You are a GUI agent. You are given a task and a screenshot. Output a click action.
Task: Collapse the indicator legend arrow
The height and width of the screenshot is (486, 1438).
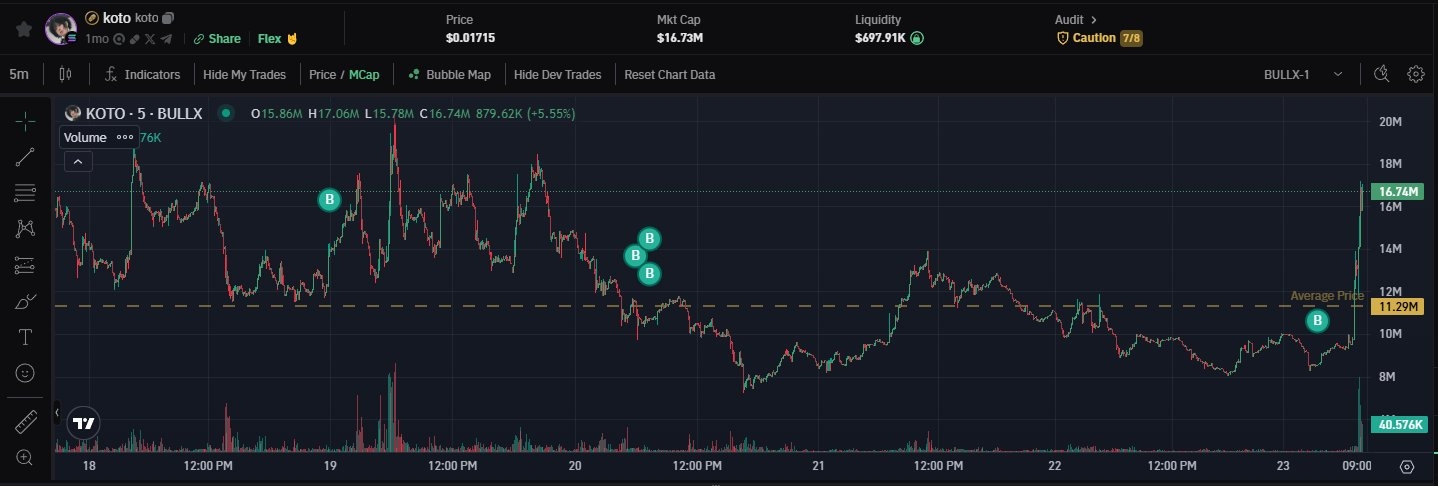click(79, 161)
